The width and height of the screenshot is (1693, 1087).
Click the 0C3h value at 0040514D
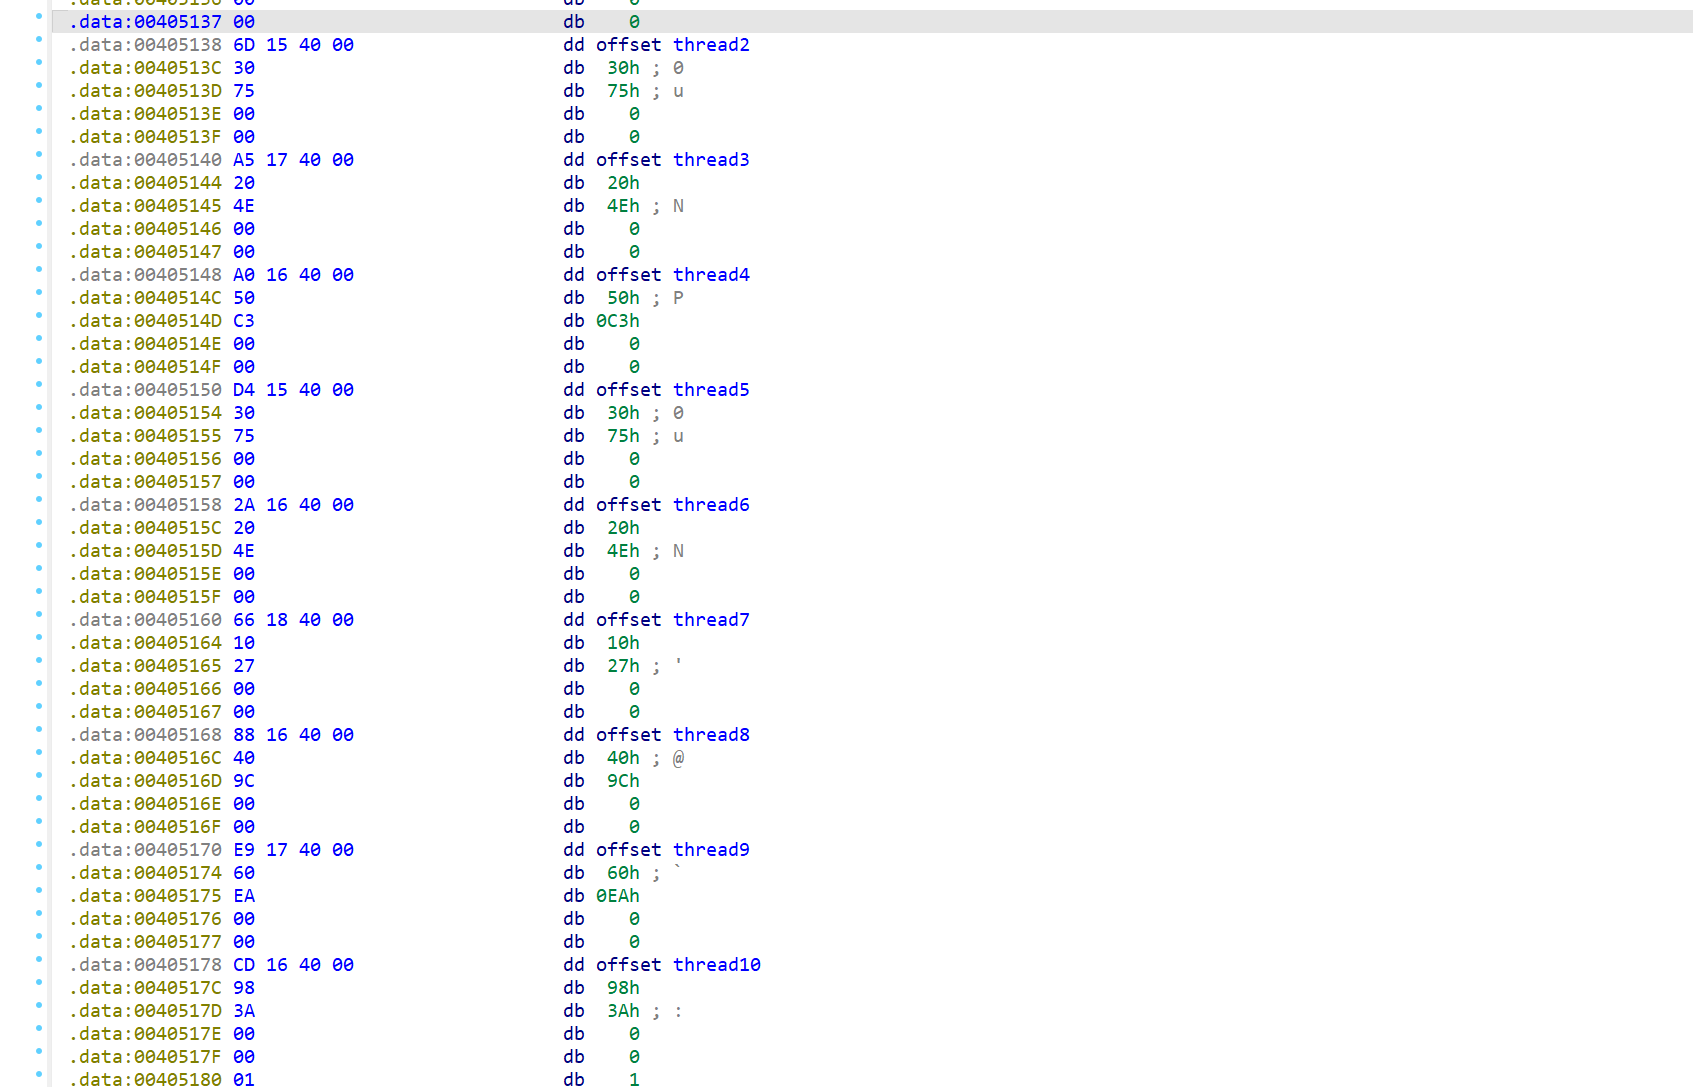[617, 321]
